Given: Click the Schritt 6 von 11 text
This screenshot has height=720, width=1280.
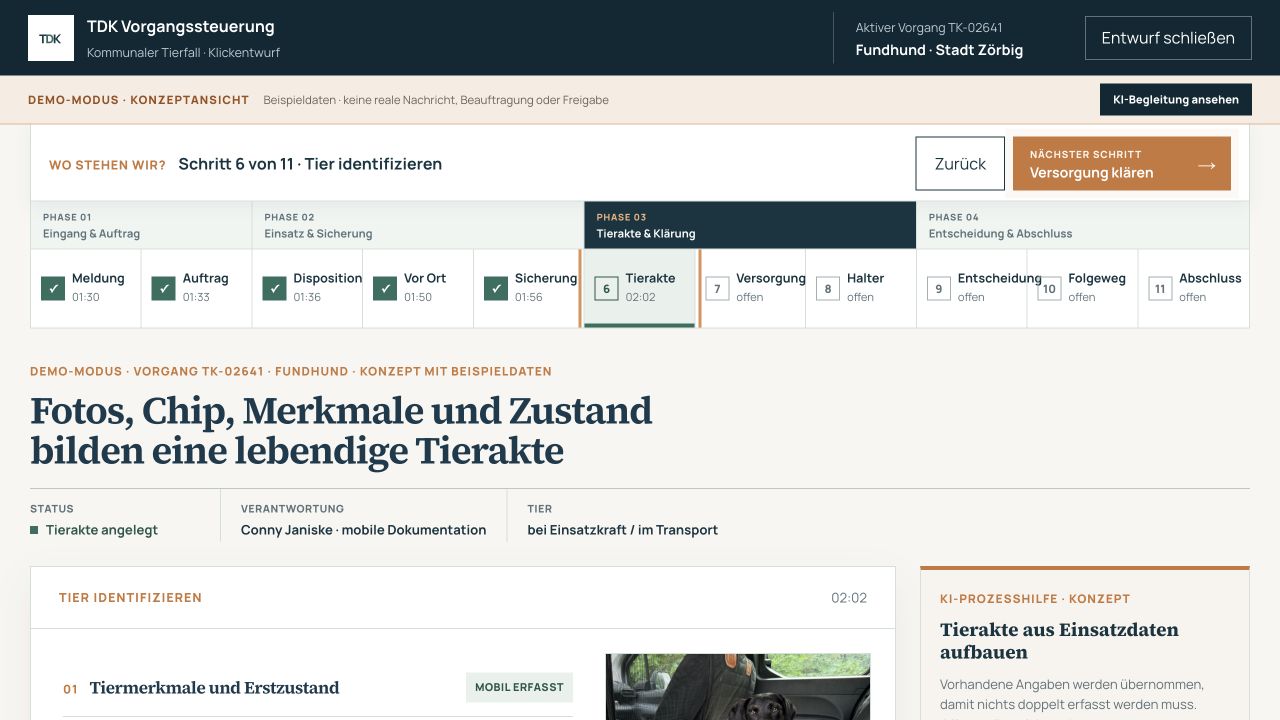Looking at the screenshot, I should (x=235, y=164).
